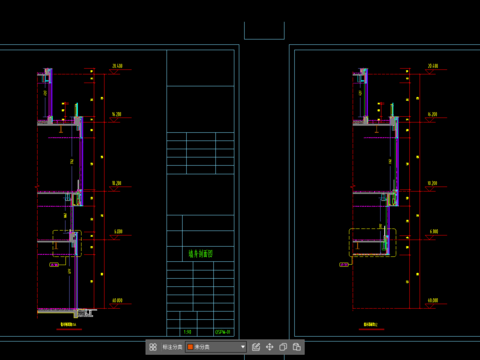Click the underlined drawing title below left section
This screenshot has height=360, width=480.
point(69,325)
